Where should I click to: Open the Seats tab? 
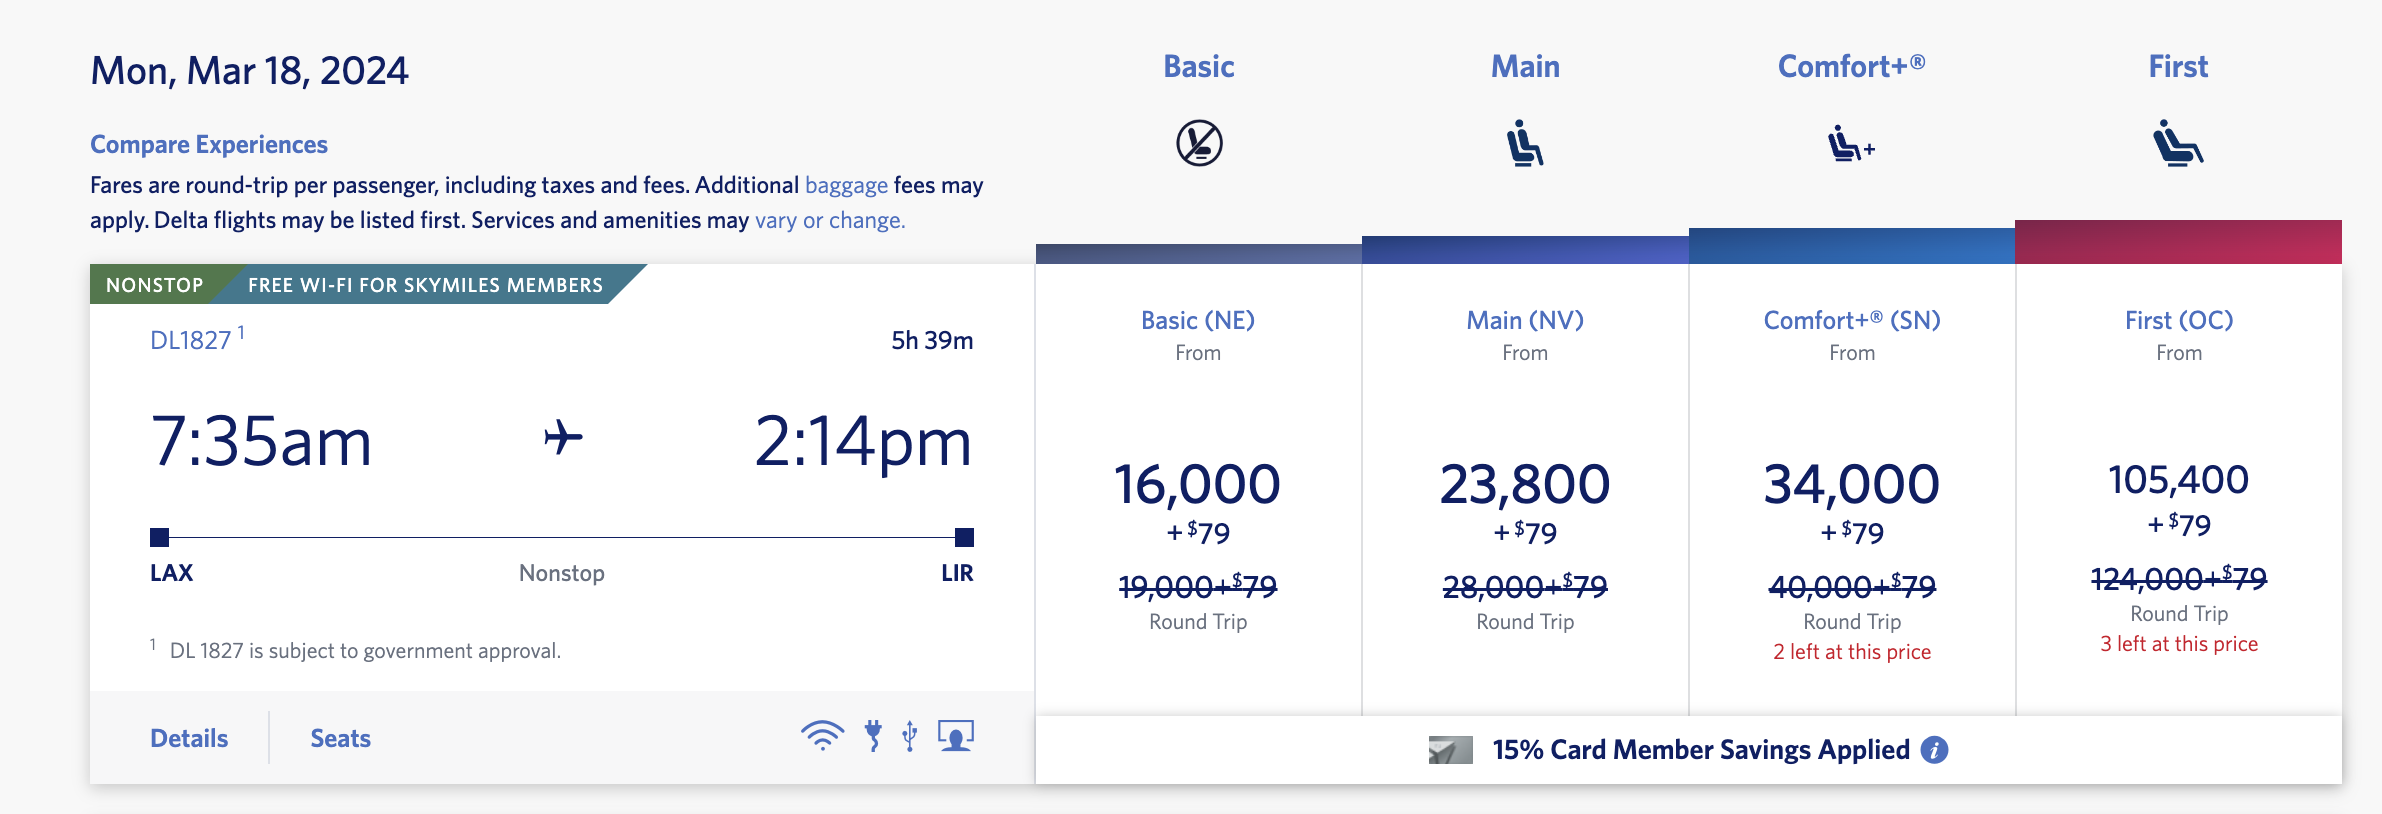[340, 738]
